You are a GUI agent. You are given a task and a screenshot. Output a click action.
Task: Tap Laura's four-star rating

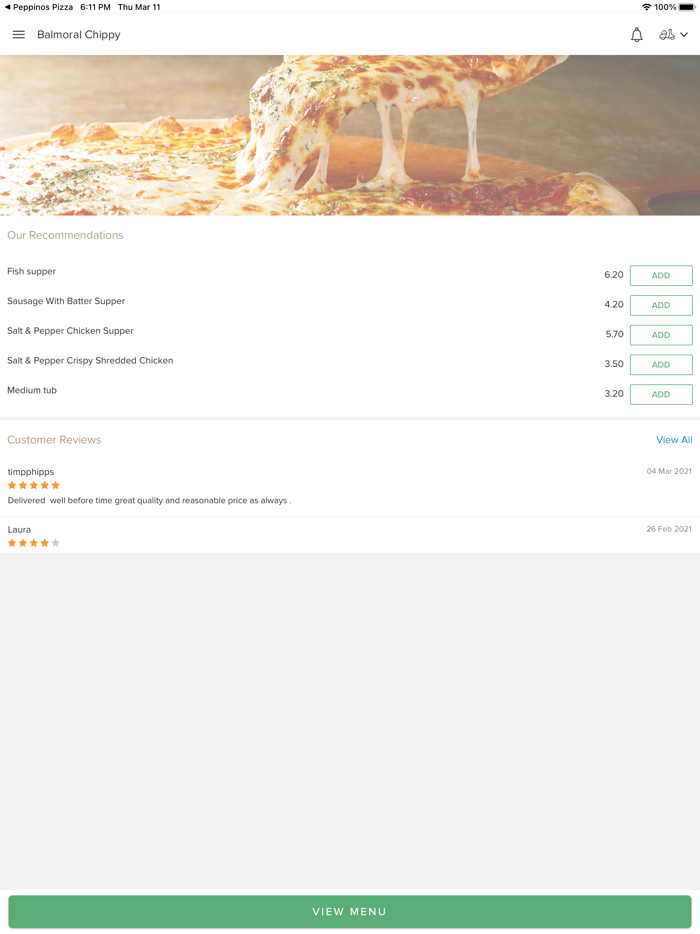coord(34,543)
